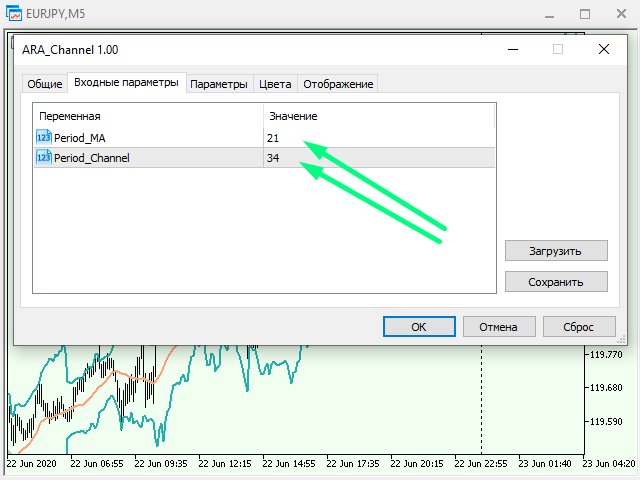
Task: Click the Переменная column header
Action: 70,116
